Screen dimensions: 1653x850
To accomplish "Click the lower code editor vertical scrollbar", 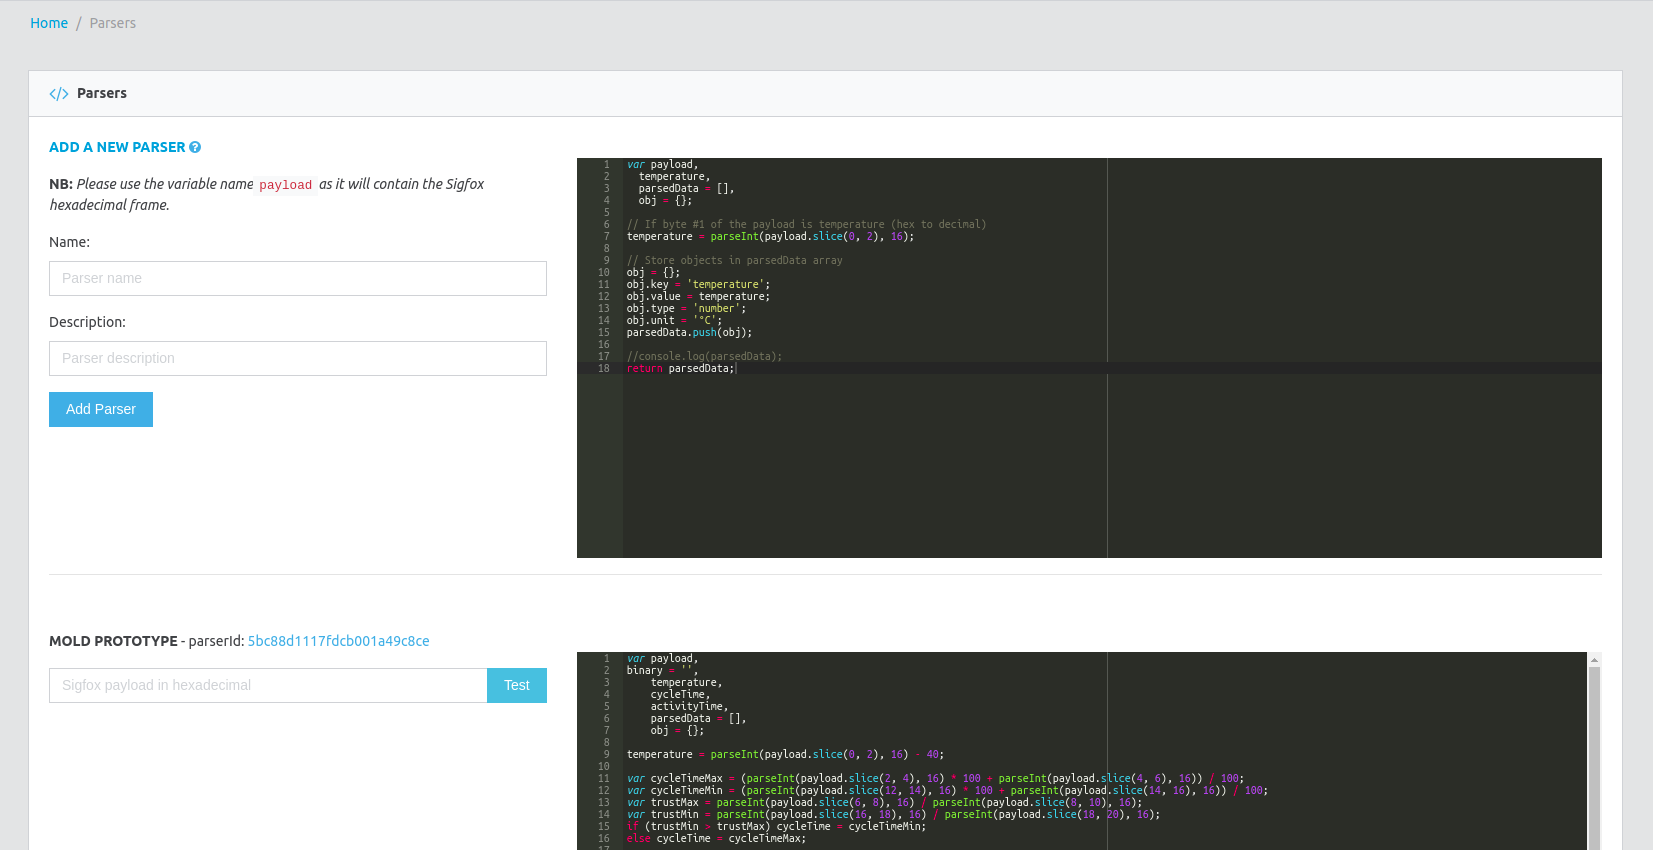I will coord(1594,758).
